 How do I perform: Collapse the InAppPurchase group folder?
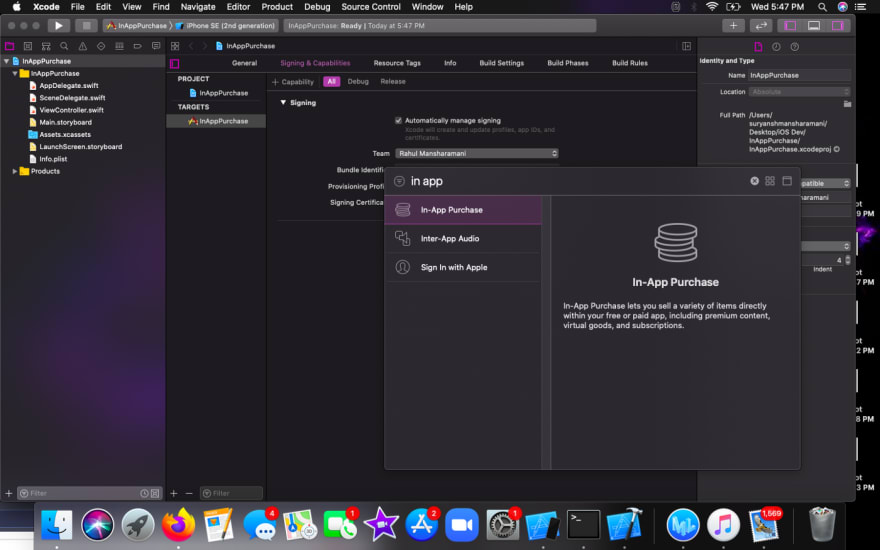tap(15, 74)
